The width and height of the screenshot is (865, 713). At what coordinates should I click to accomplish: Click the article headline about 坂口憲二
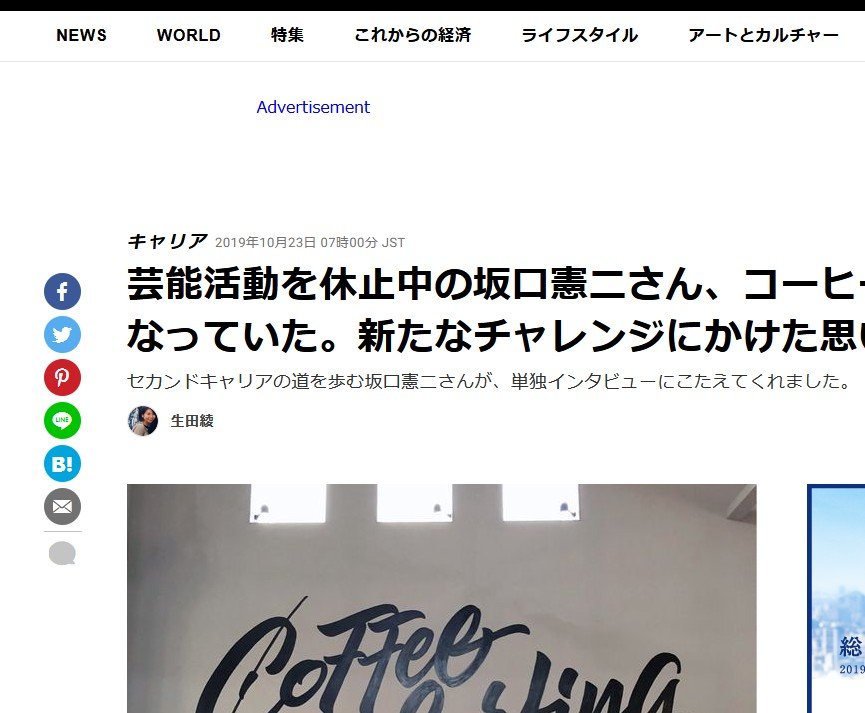click(496, 310)
